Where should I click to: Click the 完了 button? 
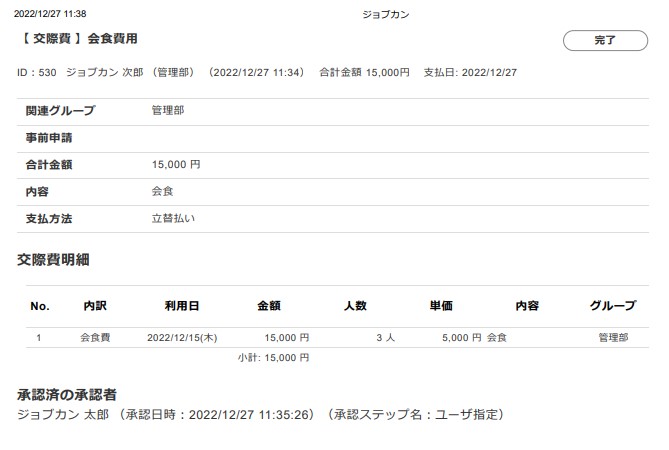(605, 40)
